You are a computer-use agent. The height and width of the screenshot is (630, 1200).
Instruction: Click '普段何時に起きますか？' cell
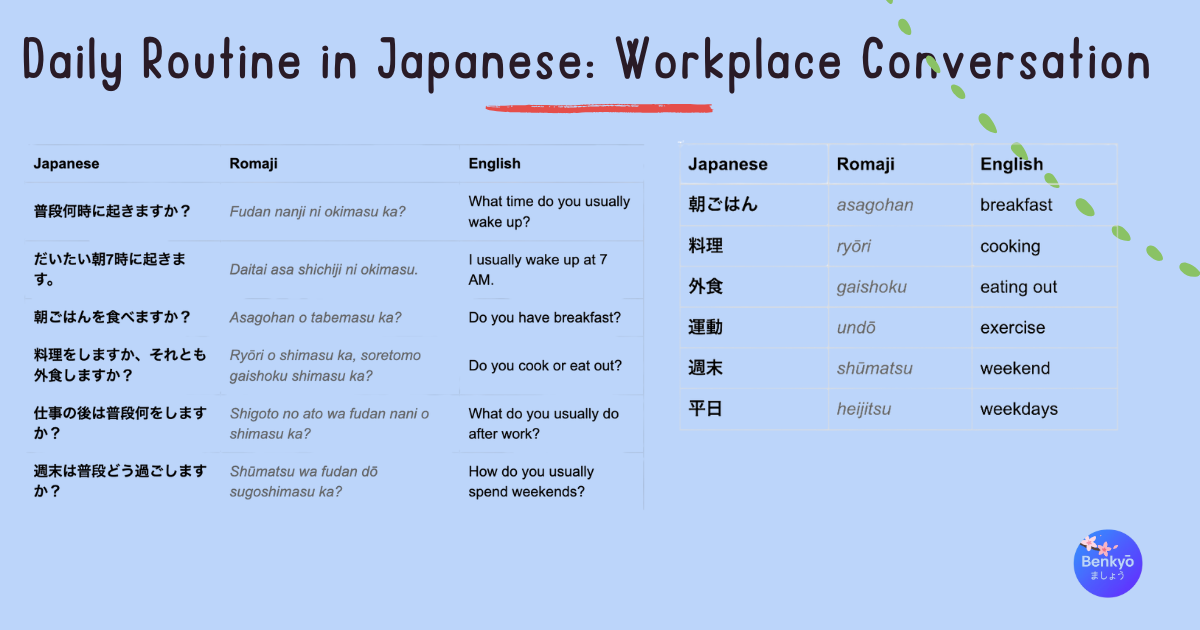pos(112,211)
